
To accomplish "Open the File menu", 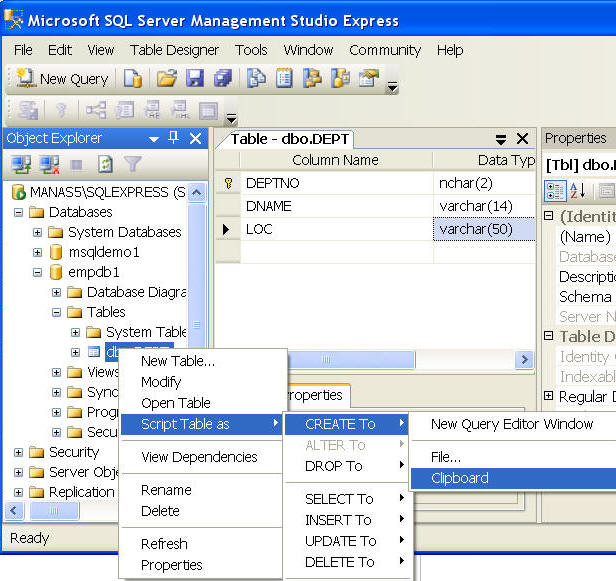I will (x=23, y=50).
